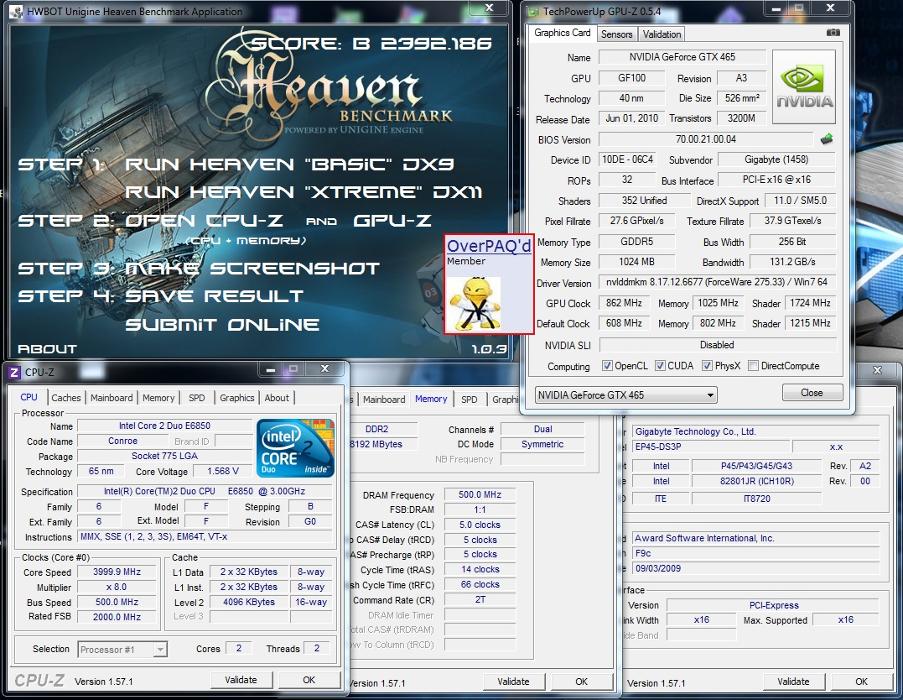The width and height of the screenshot is (903, 700).
Task: Click the DRAM Frequency value 500.0 MHz
Action: click(480, 494)
